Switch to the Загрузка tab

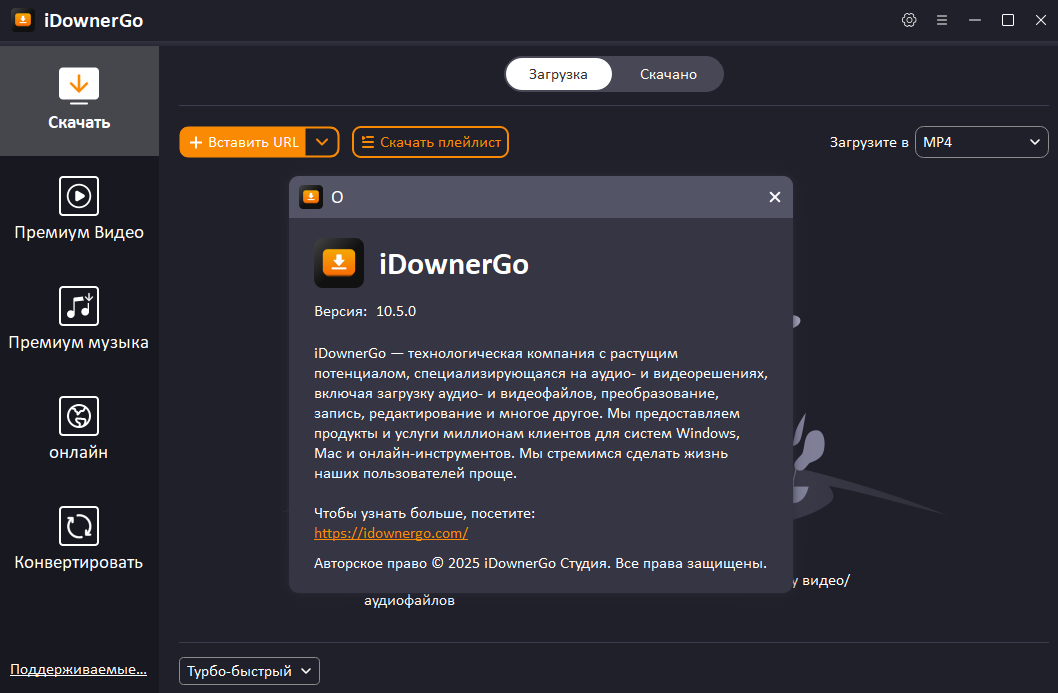pos(558,74)
